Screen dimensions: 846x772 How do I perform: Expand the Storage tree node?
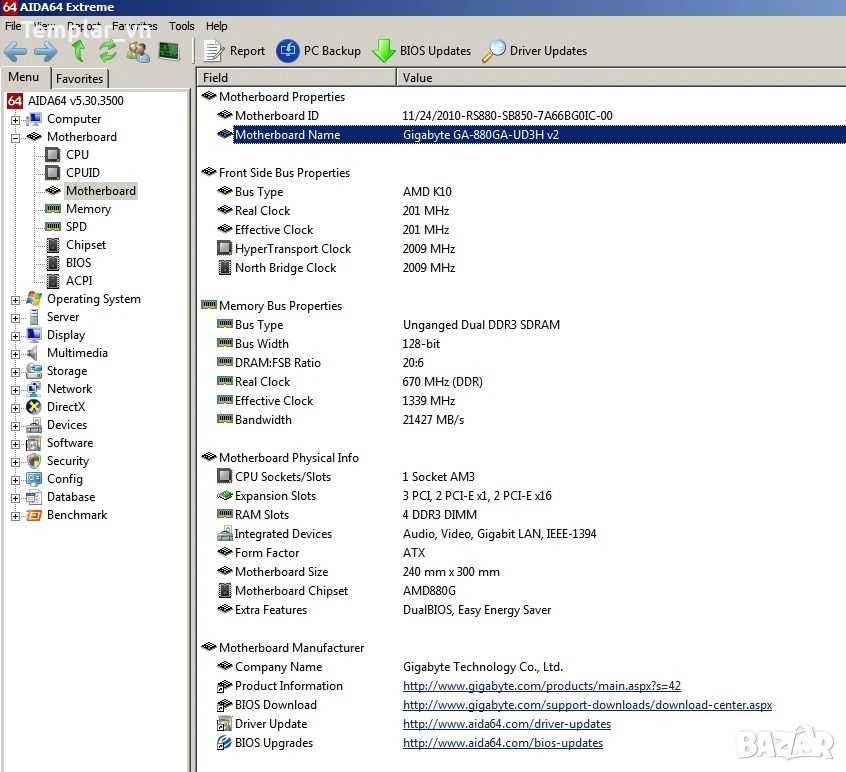pos(16,372)
